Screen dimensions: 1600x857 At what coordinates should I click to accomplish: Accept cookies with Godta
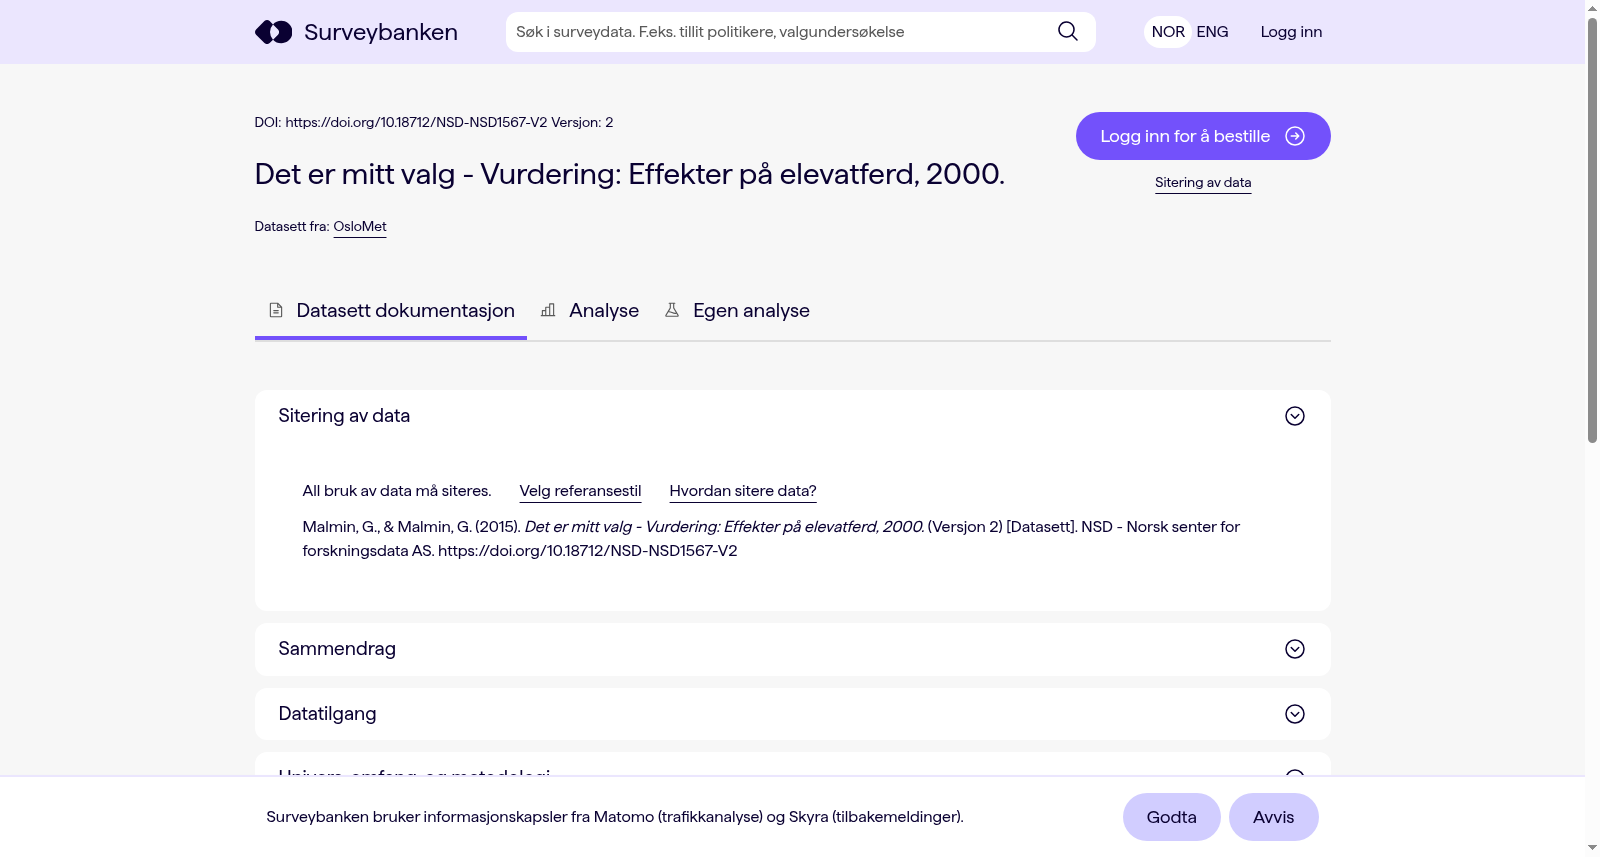point(1172,817)
